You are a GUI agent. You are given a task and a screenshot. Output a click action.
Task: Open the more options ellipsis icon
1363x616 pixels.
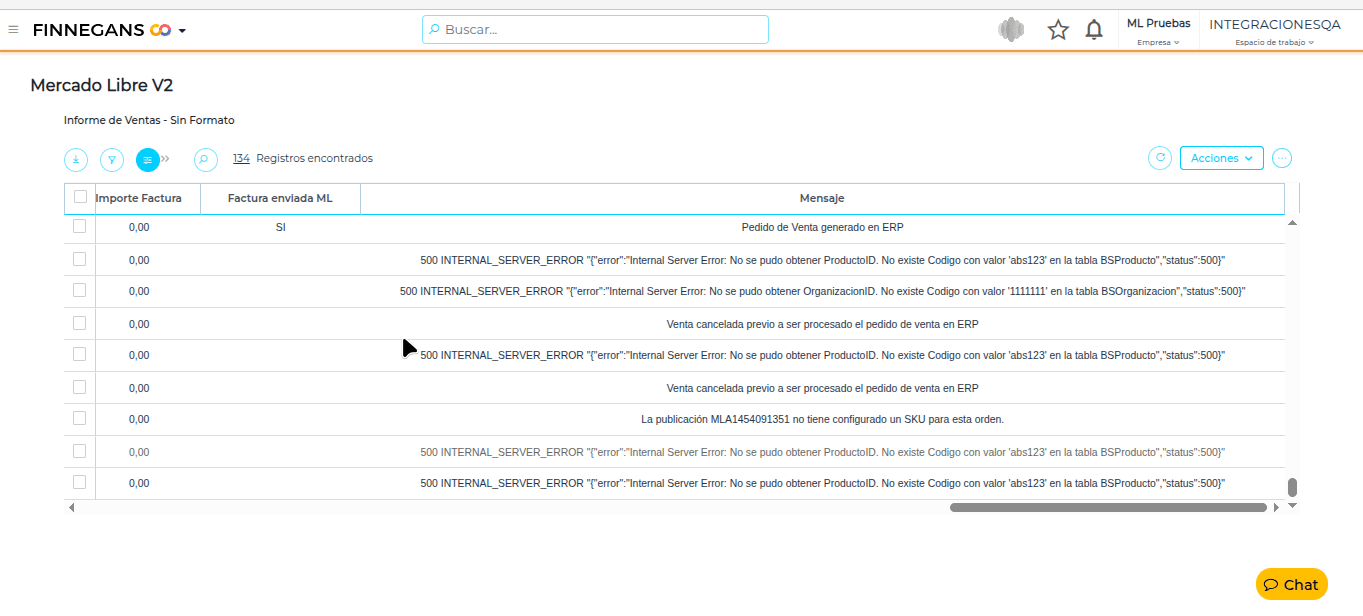coord(1283,158)
